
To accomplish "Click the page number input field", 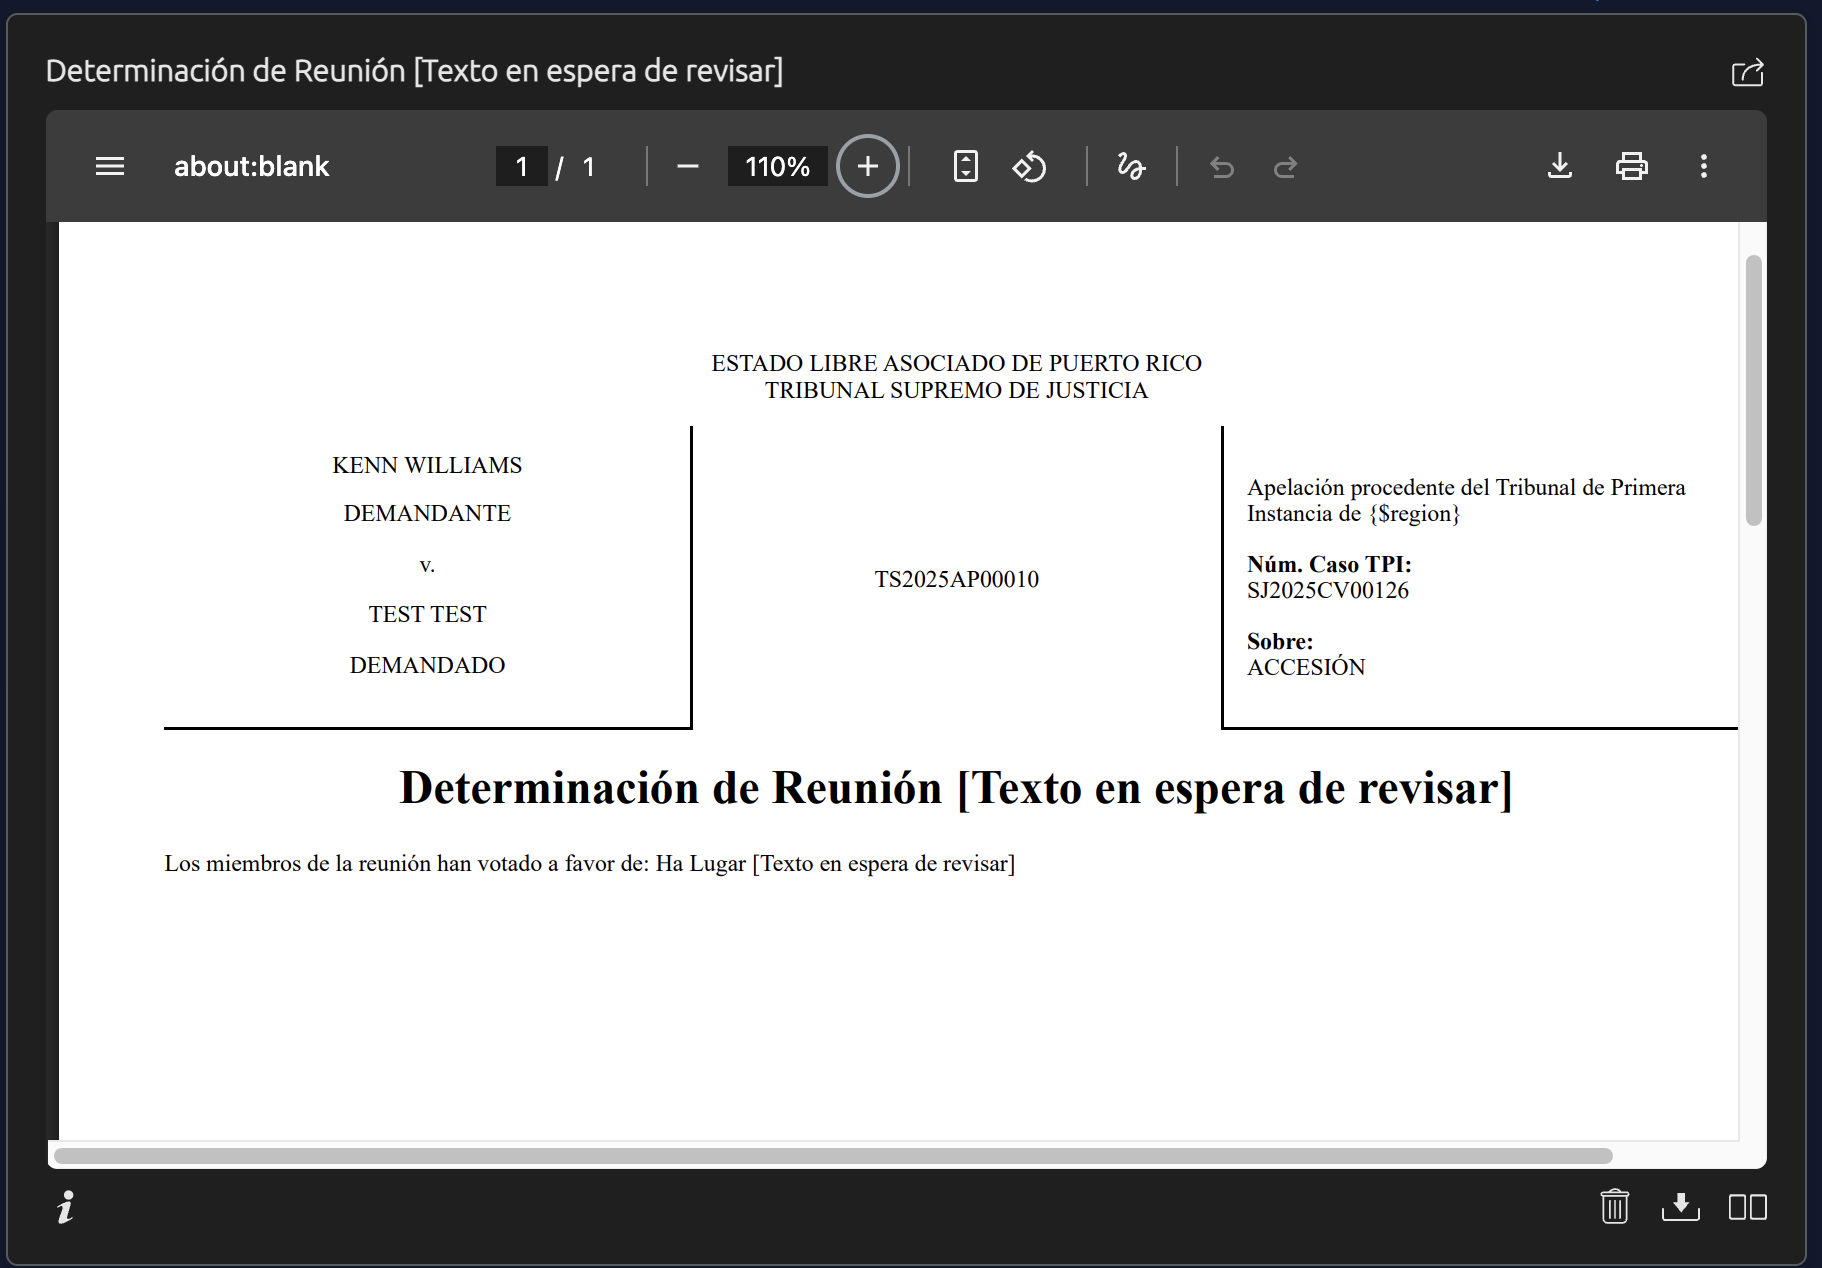I will [x=521, y=166].
